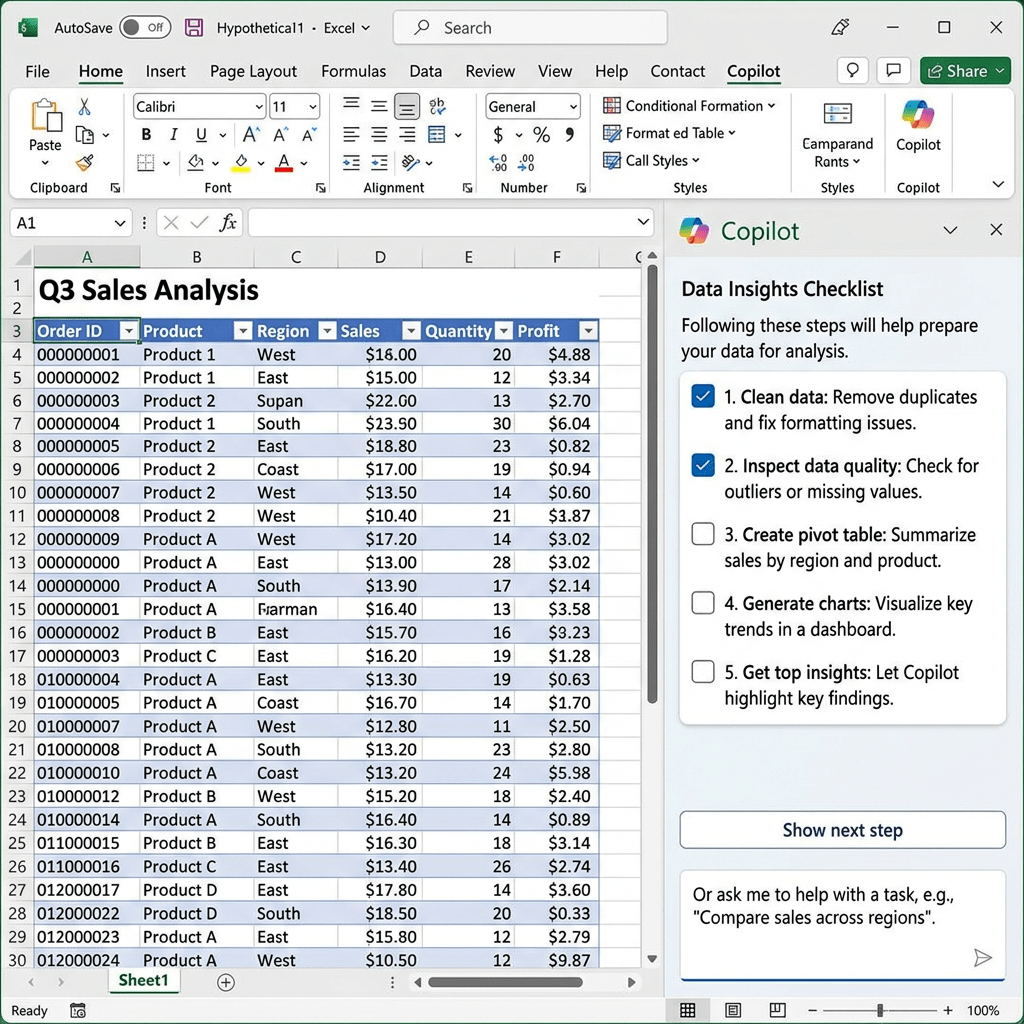
Task: Switch to Page Break Preview view
Action: (777, 1010)
